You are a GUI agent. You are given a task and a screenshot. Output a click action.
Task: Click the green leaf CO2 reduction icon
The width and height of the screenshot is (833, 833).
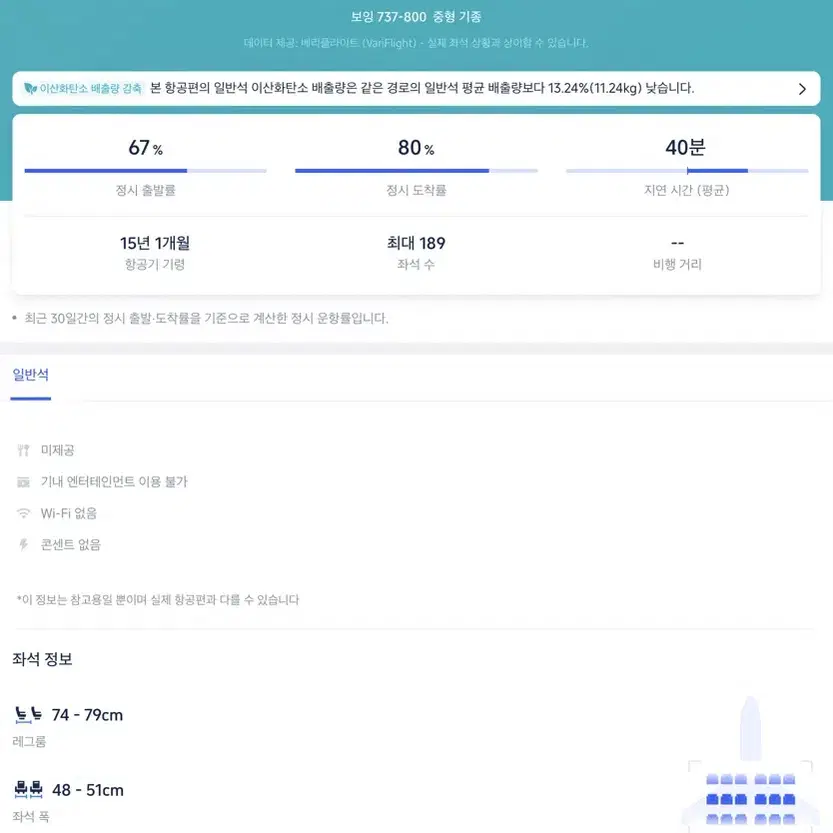(30, 88)
